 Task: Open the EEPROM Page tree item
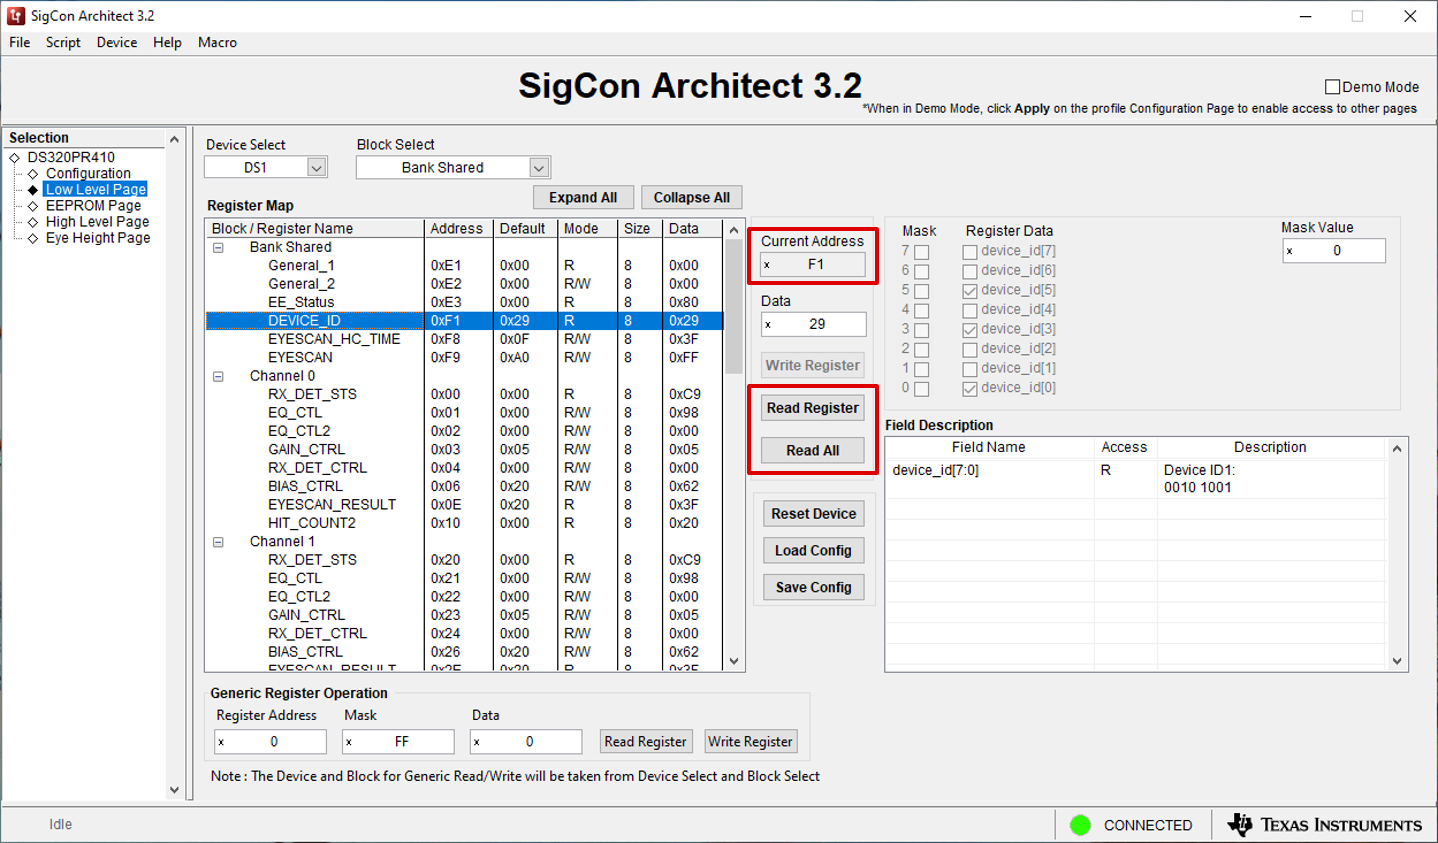(x=93, y=206)
